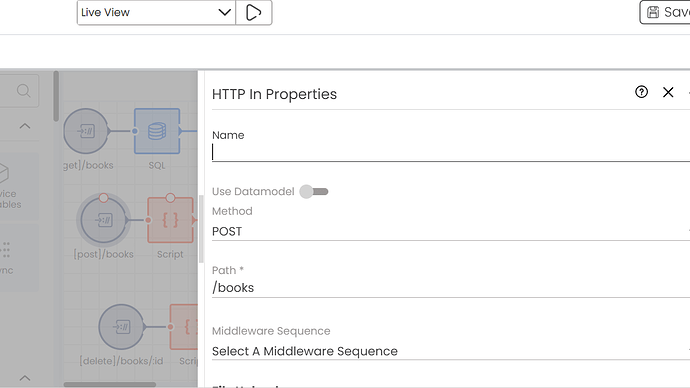This screenshot has width=690, height=388.
Task: Collapse the upper sidebar section chevron
Action: [x=25, y=126]
